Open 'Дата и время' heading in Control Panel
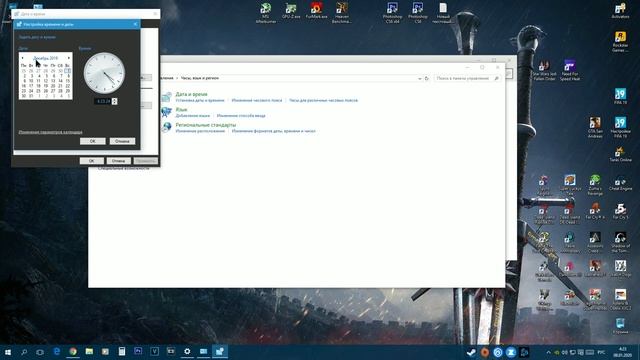The width and height of the screenshot is (640, 360). (x=191, y=94)
